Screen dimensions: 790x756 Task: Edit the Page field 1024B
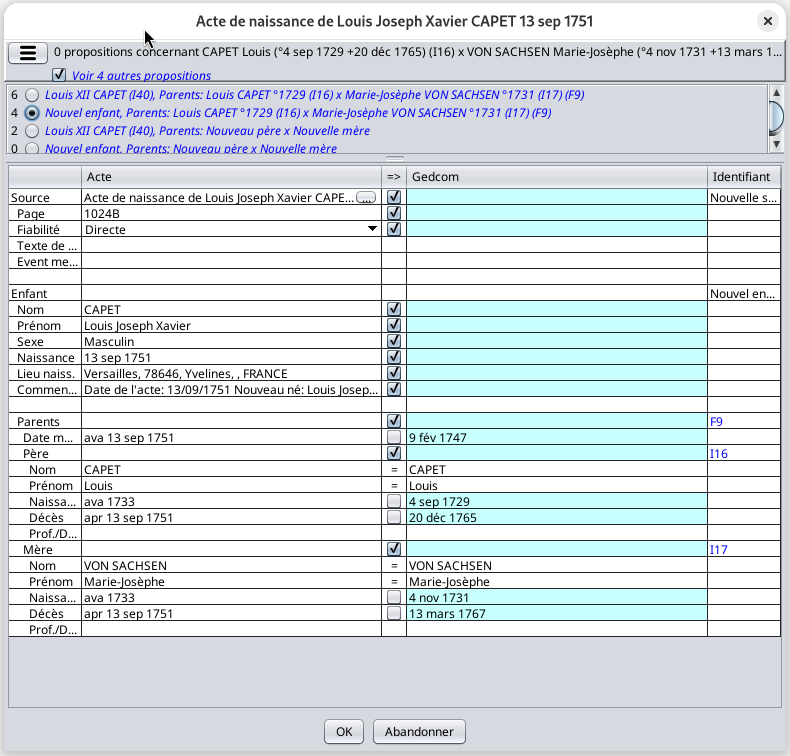click(x=231, y=214)
